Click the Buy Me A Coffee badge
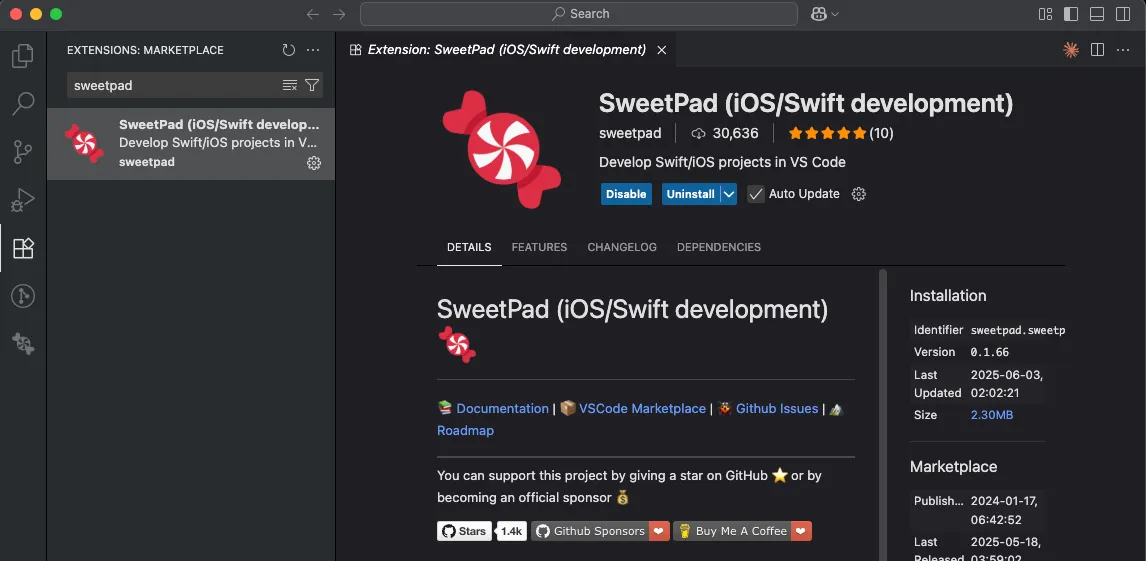 pyautogui.click(x=743, y=531)
